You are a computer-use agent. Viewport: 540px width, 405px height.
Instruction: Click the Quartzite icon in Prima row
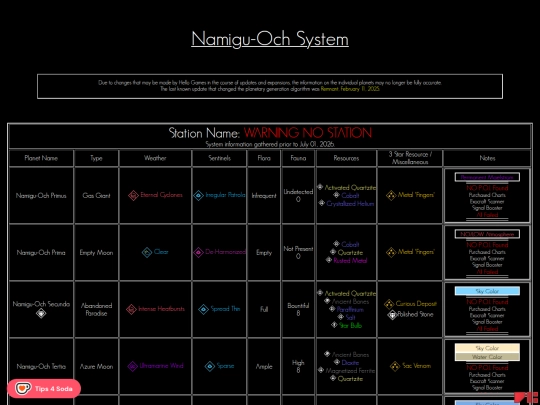pyautogui.click(x=333, y=252)
